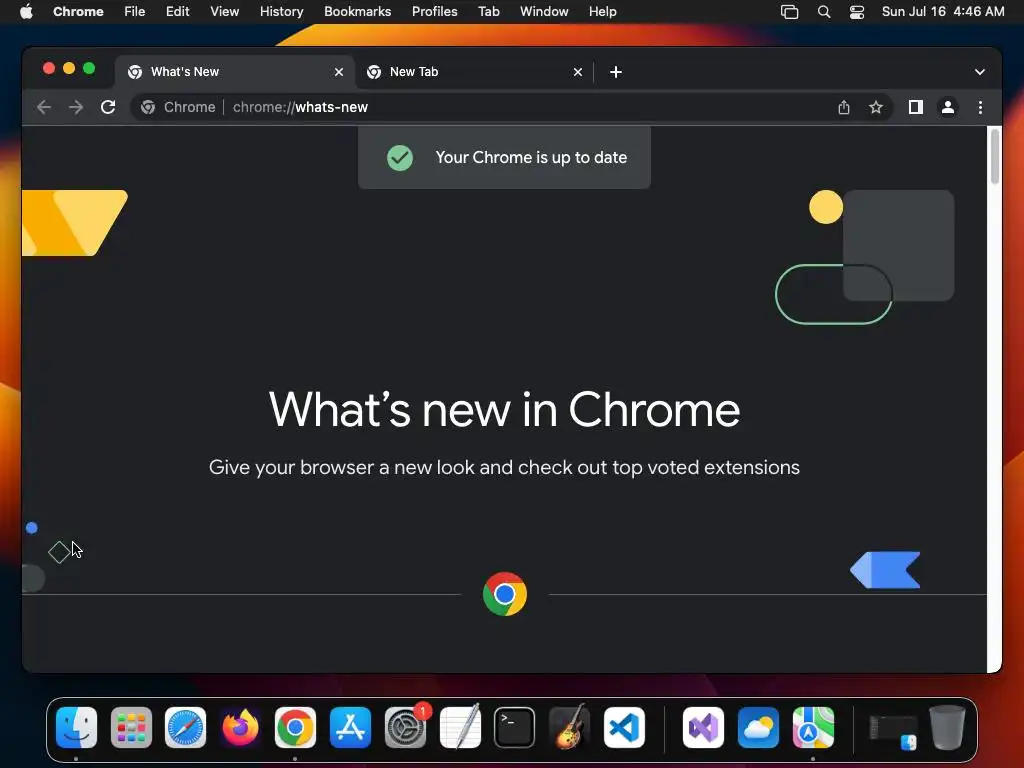Open Launchpad from the Dock

(131, 728)
